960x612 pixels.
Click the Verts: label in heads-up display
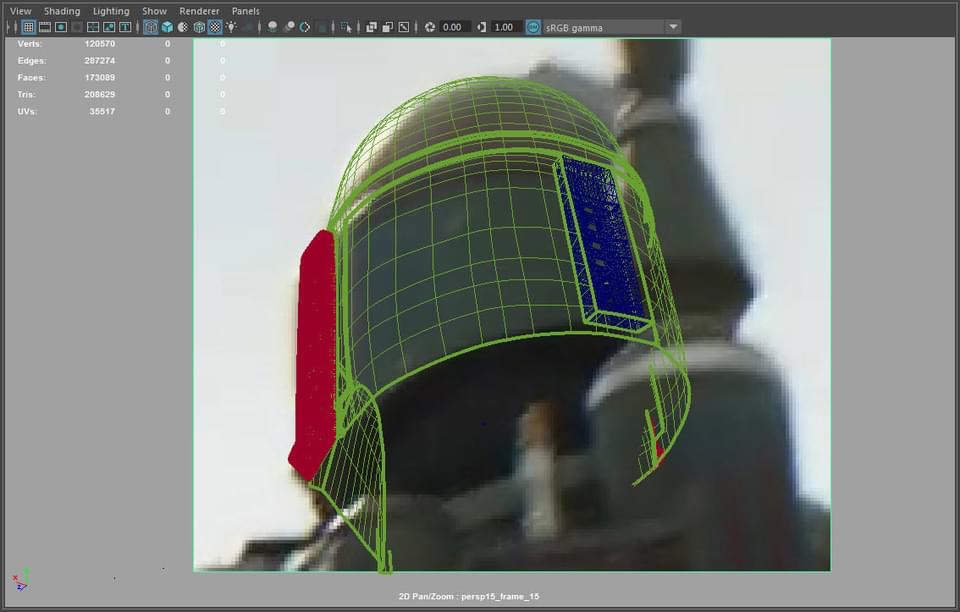[x=29, y=44]
